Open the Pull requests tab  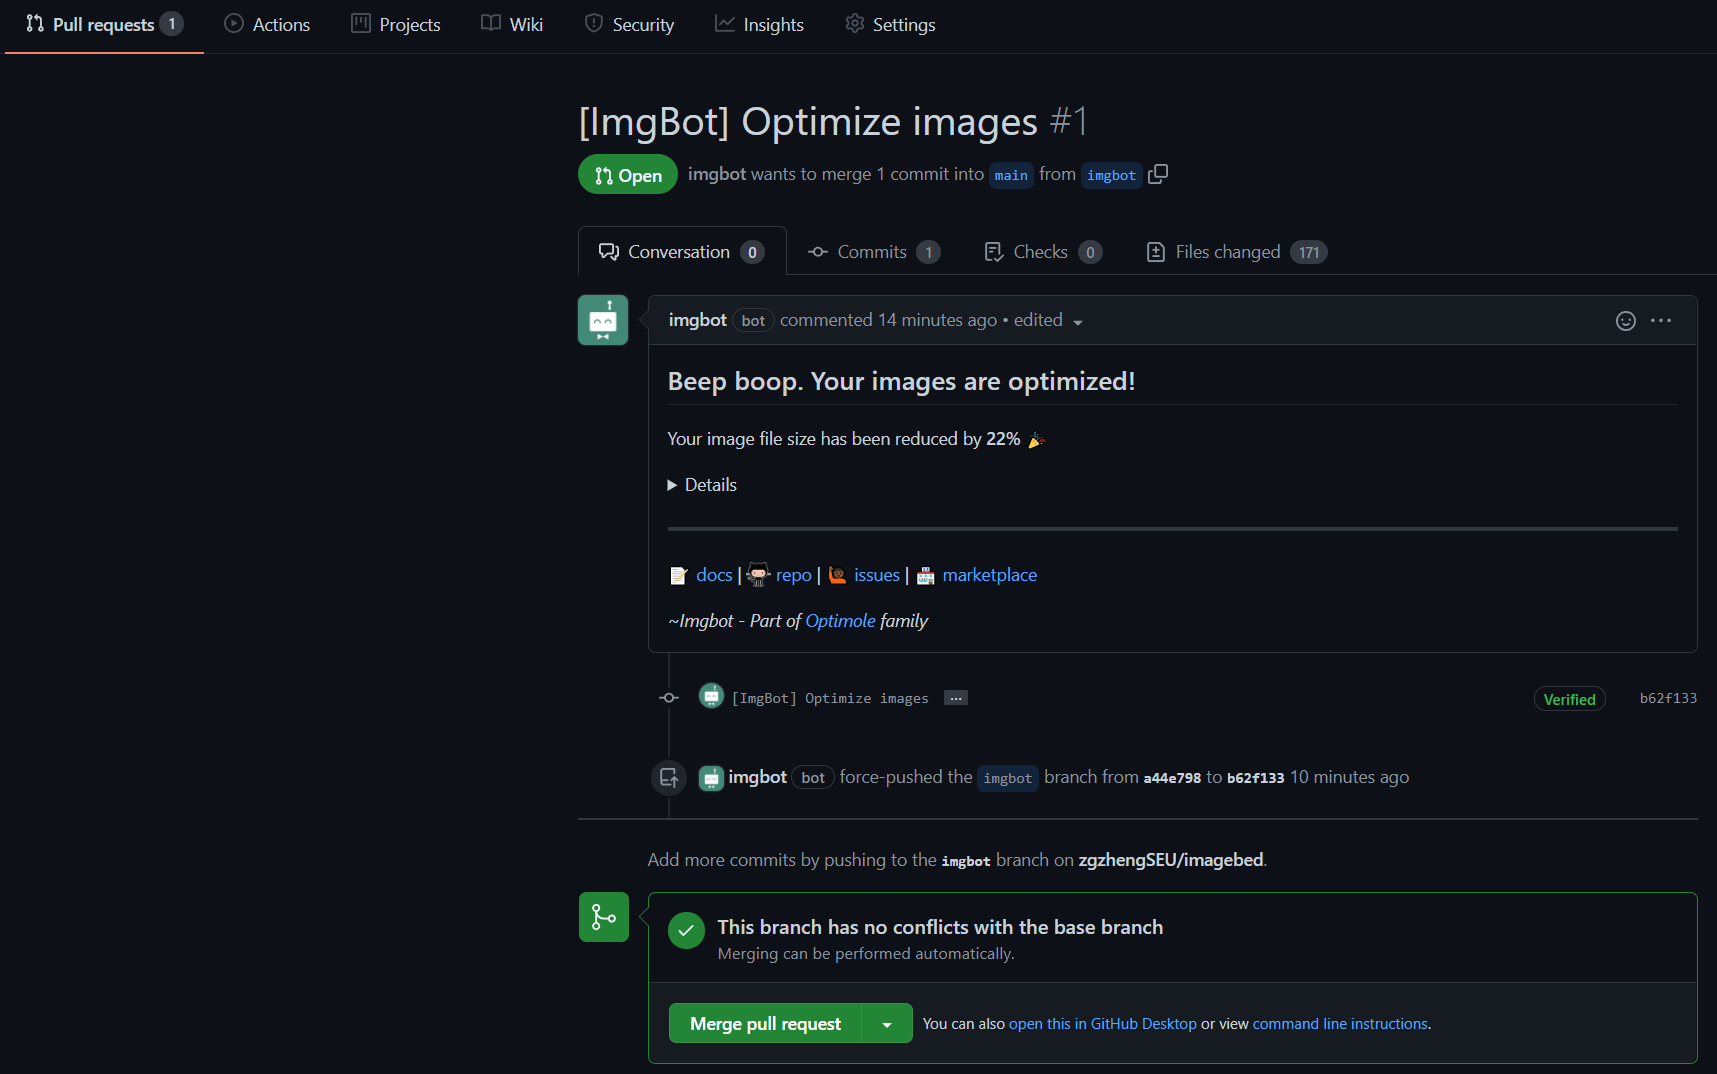point(104,24)
